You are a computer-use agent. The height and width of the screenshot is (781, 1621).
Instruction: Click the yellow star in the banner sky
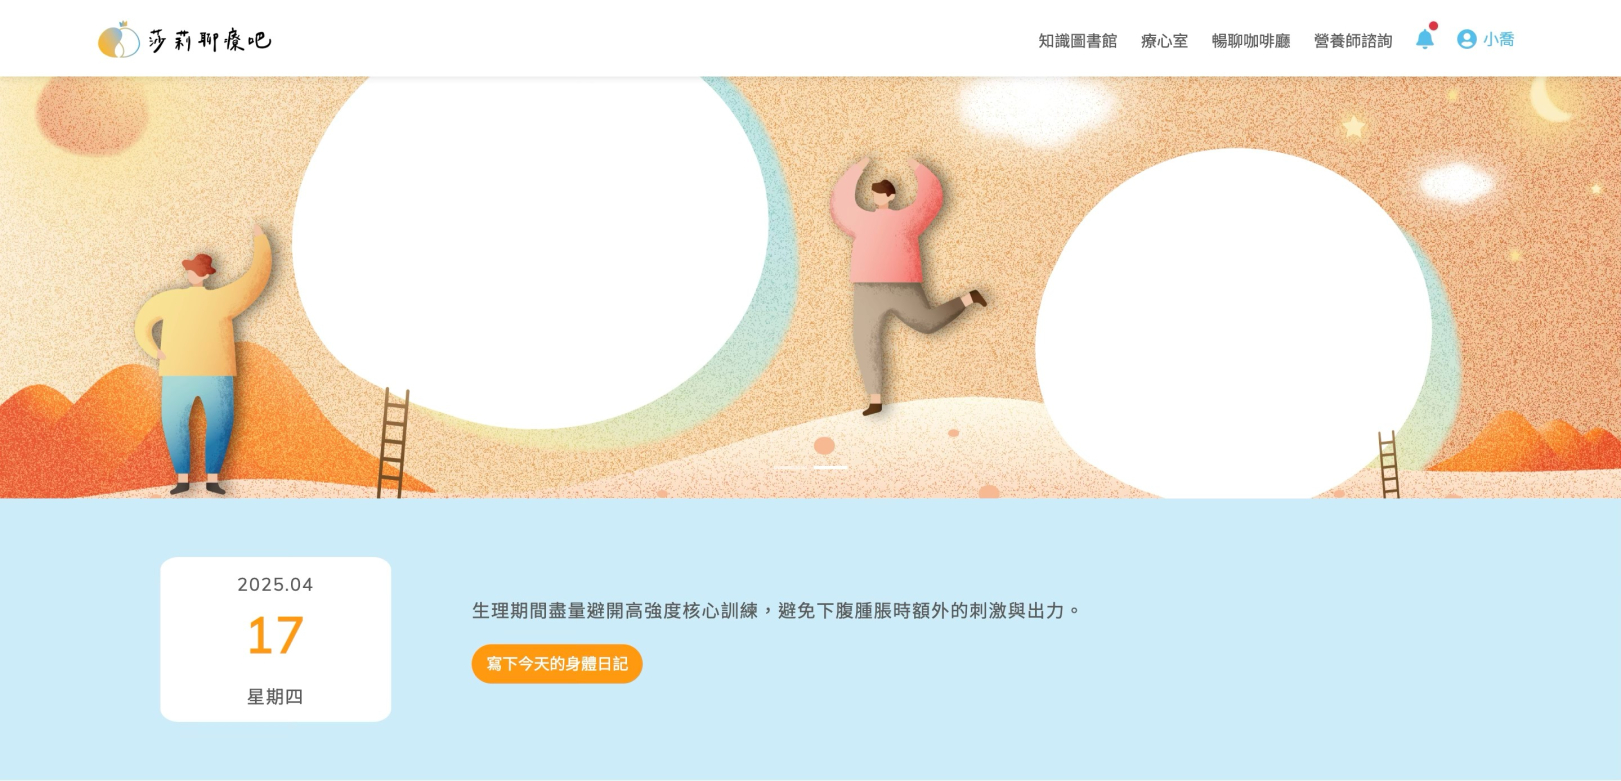(1353, 127)
